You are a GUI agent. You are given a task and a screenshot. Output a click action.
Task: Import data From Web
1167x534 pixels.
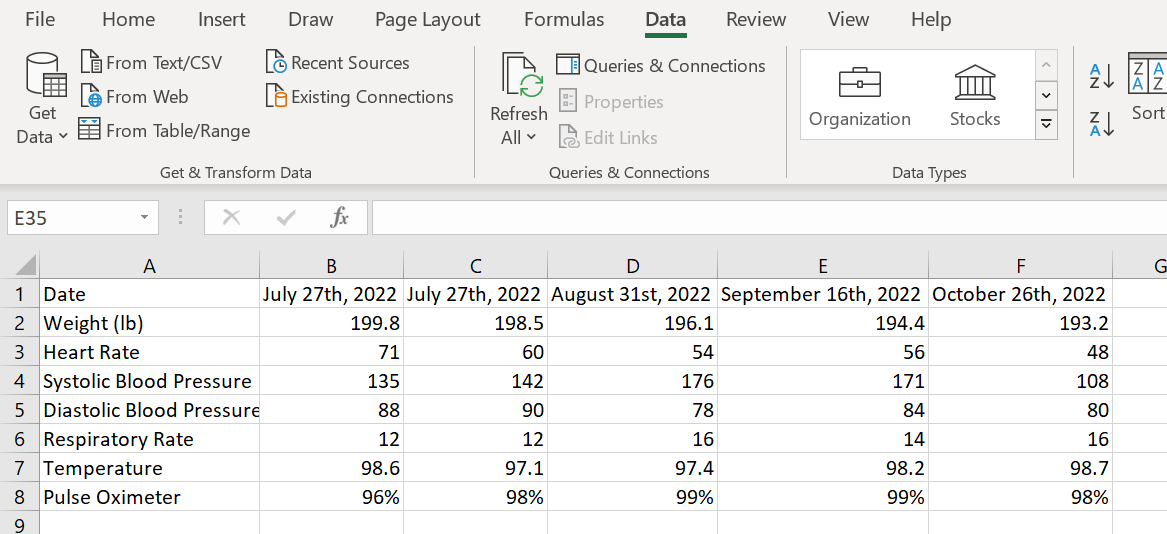click(x=135, y=97)
